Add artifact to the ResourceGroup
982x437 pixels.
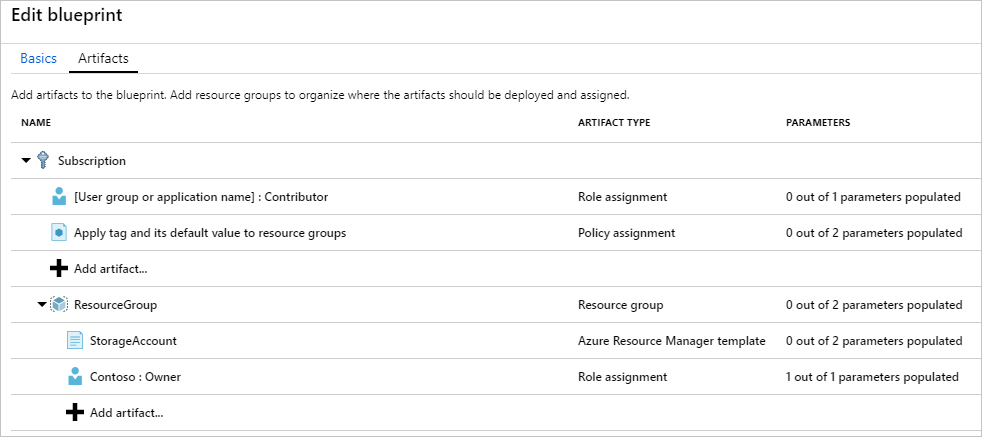point(126,412)
